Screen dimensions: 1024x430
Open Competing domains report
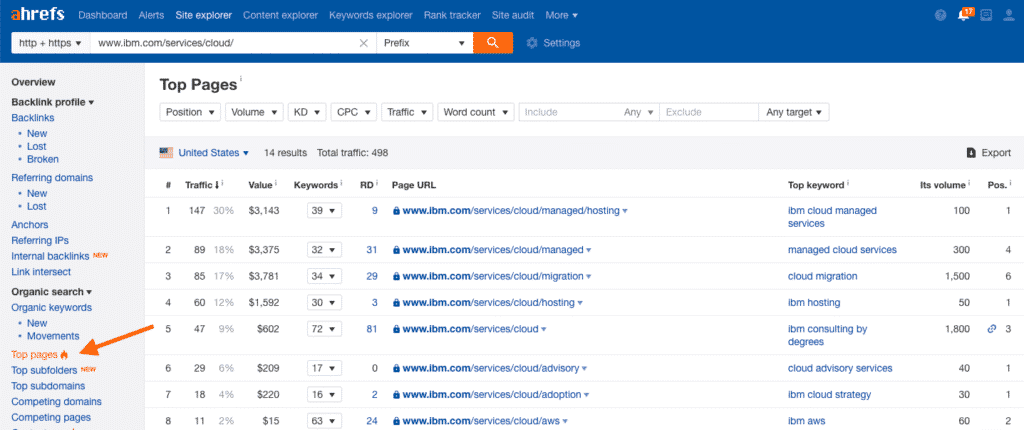point(56,402)
